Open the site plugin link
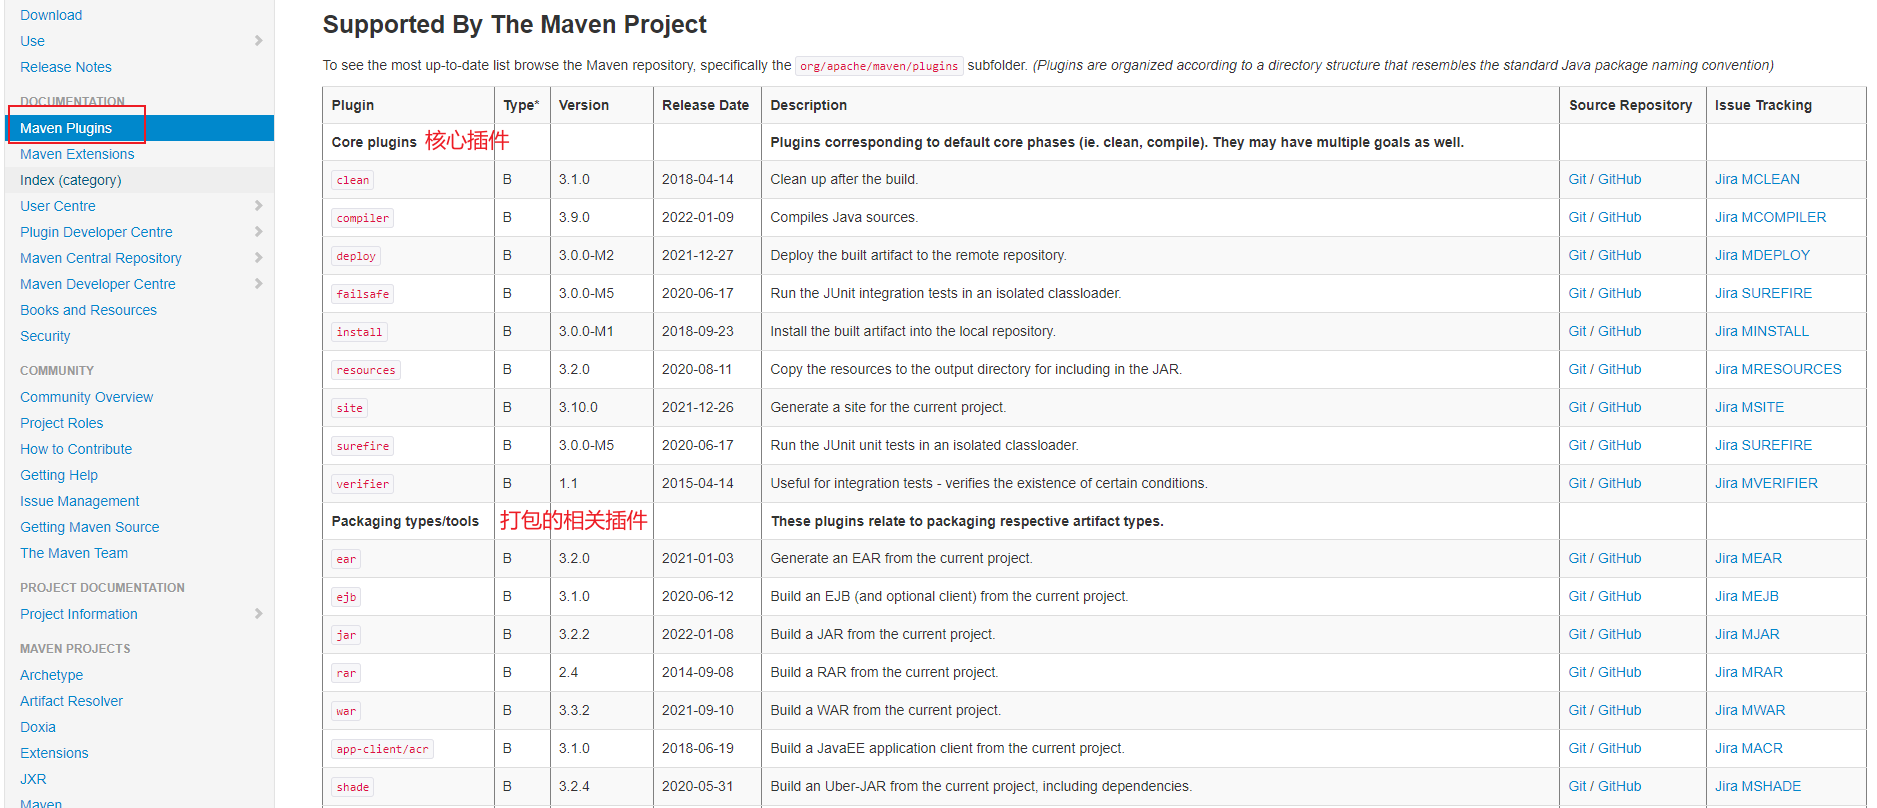Screen dimensions: 1877x808 (x=350, y=408)
